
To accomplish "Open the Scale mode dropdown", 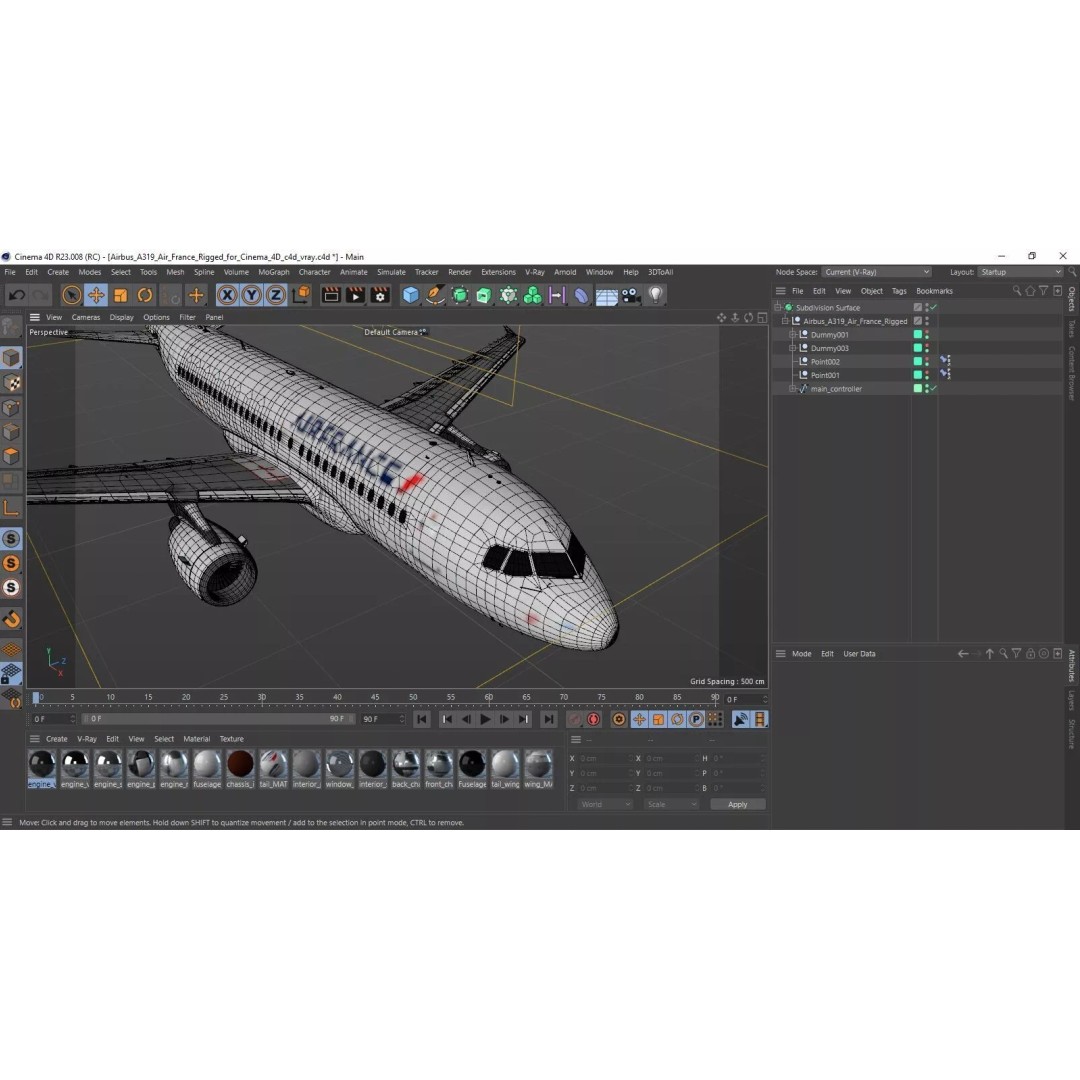I will tap(672, 804).
